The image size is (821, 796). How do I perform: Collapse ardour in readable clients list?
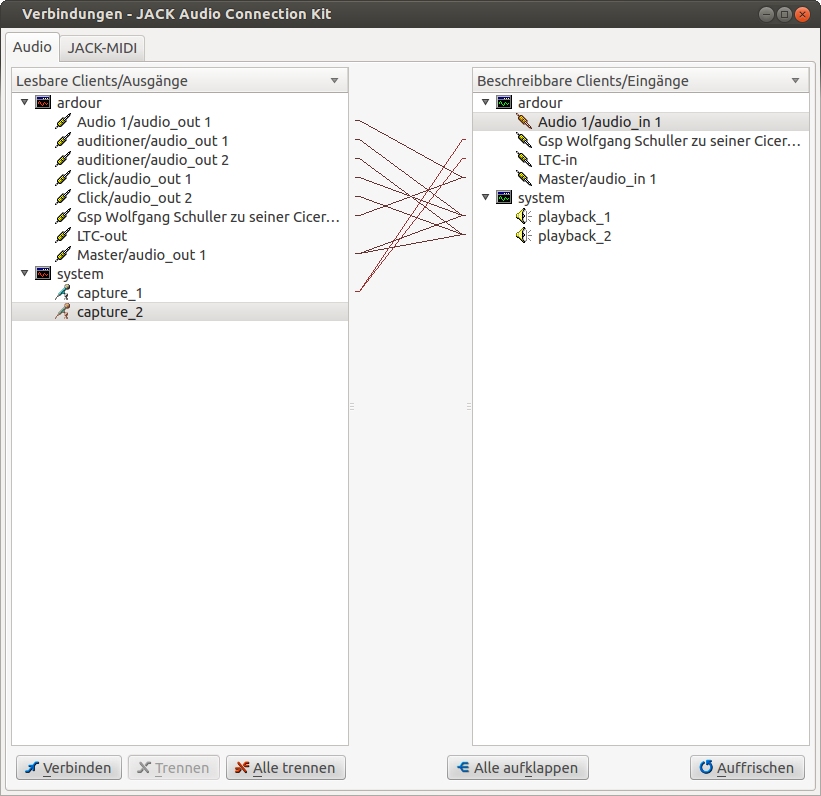click(x=24, y=102)
